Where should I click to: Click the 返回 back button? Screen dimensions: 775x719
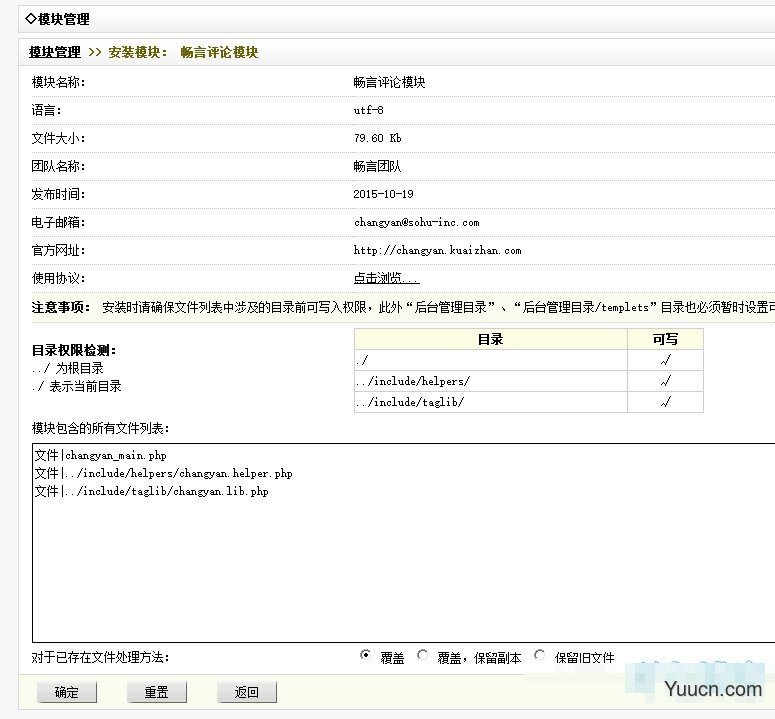(246, 692)
